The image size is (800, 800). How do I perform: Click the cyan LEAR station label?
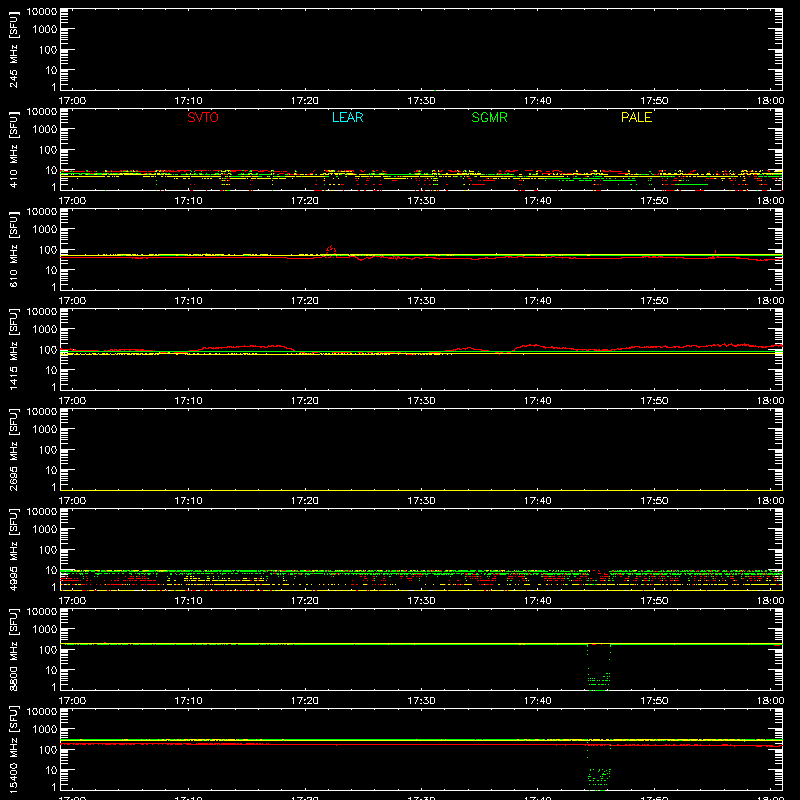click(x=347, y=117)
